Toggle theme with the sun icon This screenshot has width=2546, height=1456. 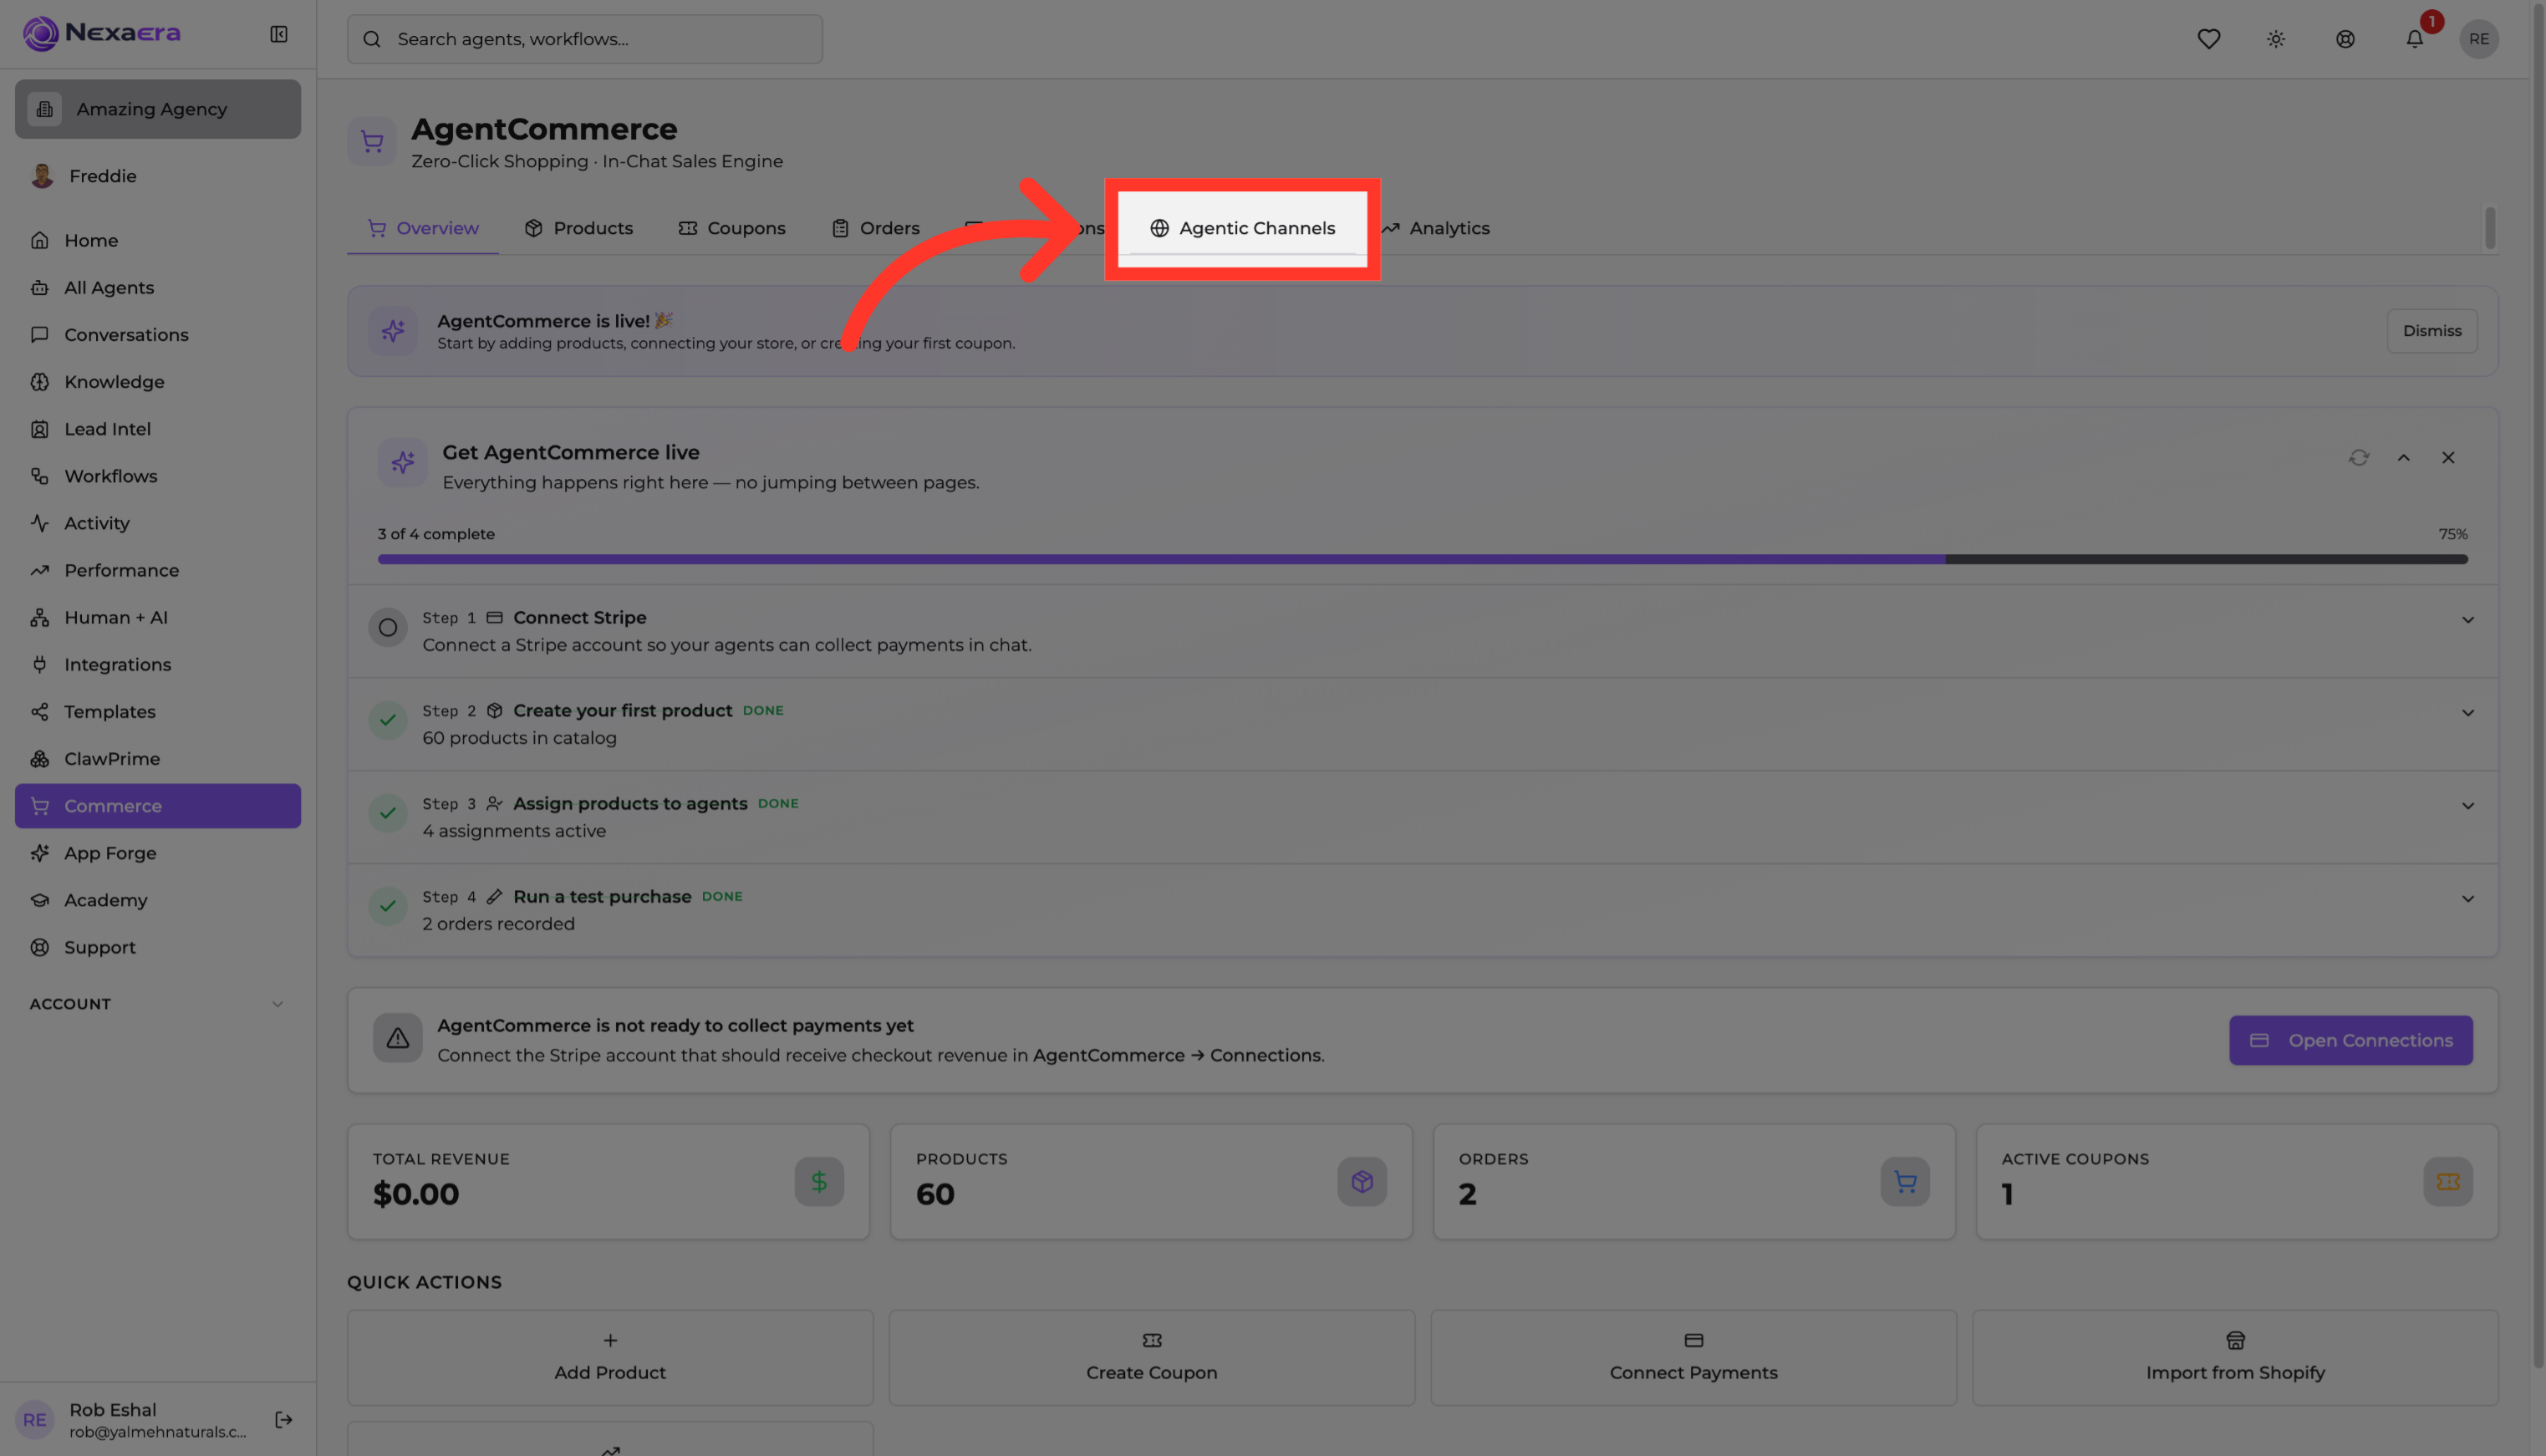click(x=2276, y=39)
